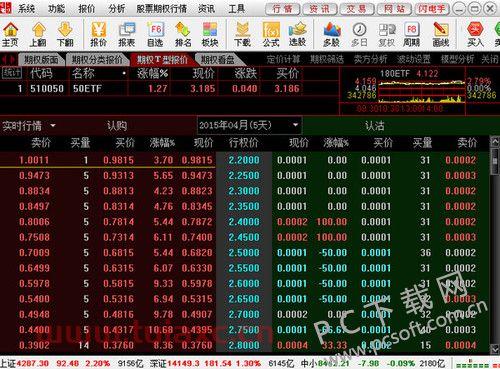This screenshot has height=369, width=500.
Task: Click the 涨幅% header beside 名称
Action: coord(152,73)
